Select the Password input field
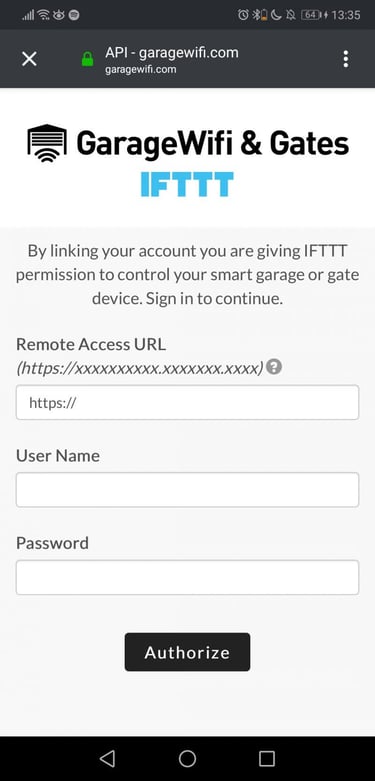This screenshot has height=781, width=375. 187,577
